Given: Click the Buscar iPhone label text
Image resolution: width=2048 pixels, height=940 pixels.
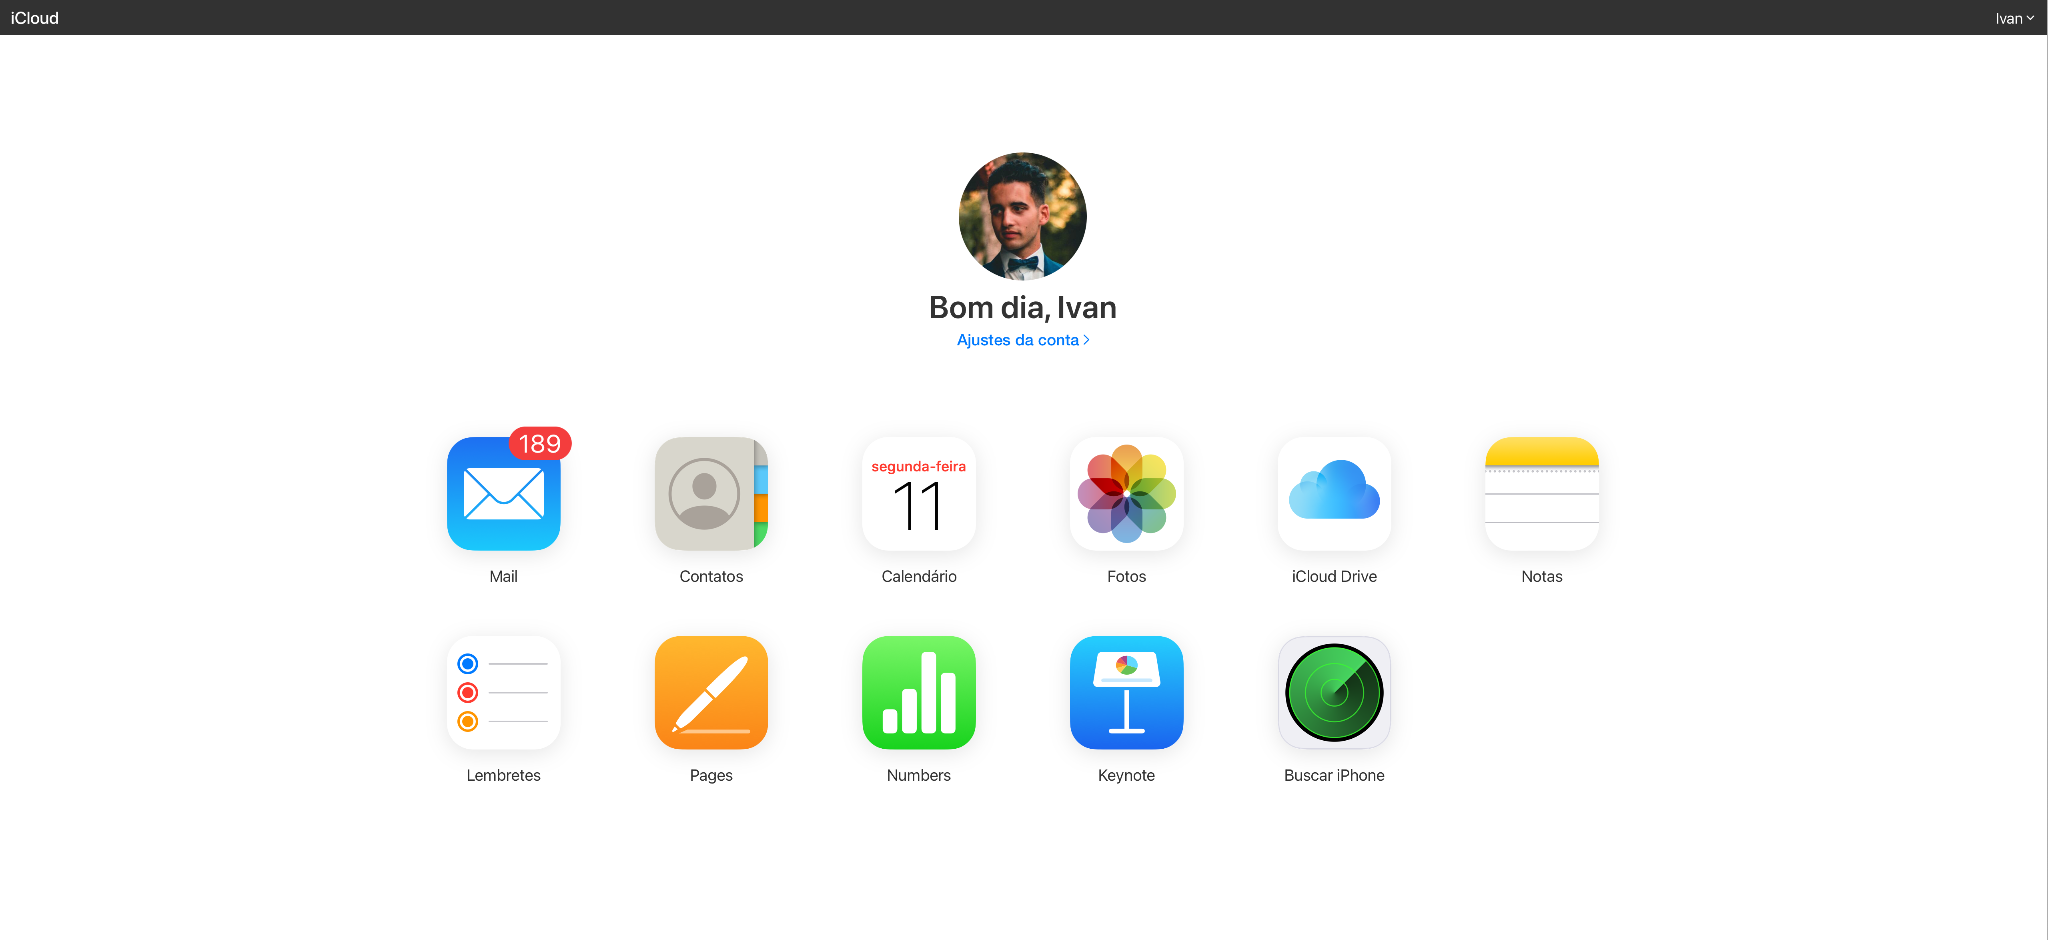Looking at the screenshot, I should click(1334, 776).
